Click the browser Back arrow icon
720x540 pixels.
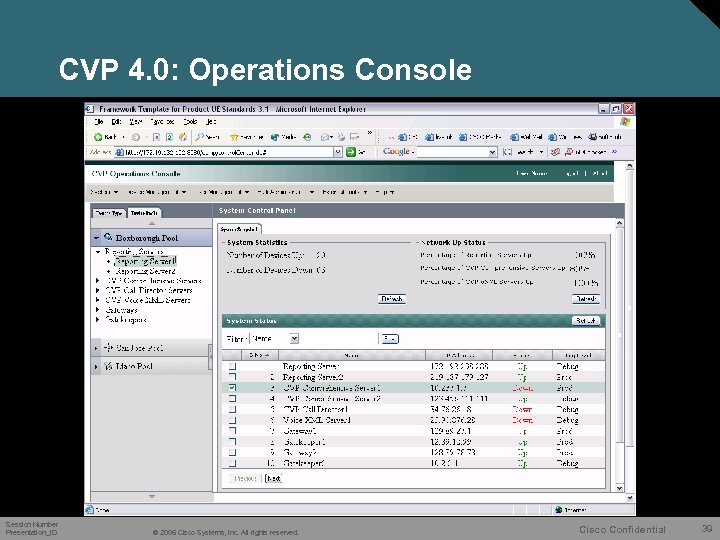point(98,137)
